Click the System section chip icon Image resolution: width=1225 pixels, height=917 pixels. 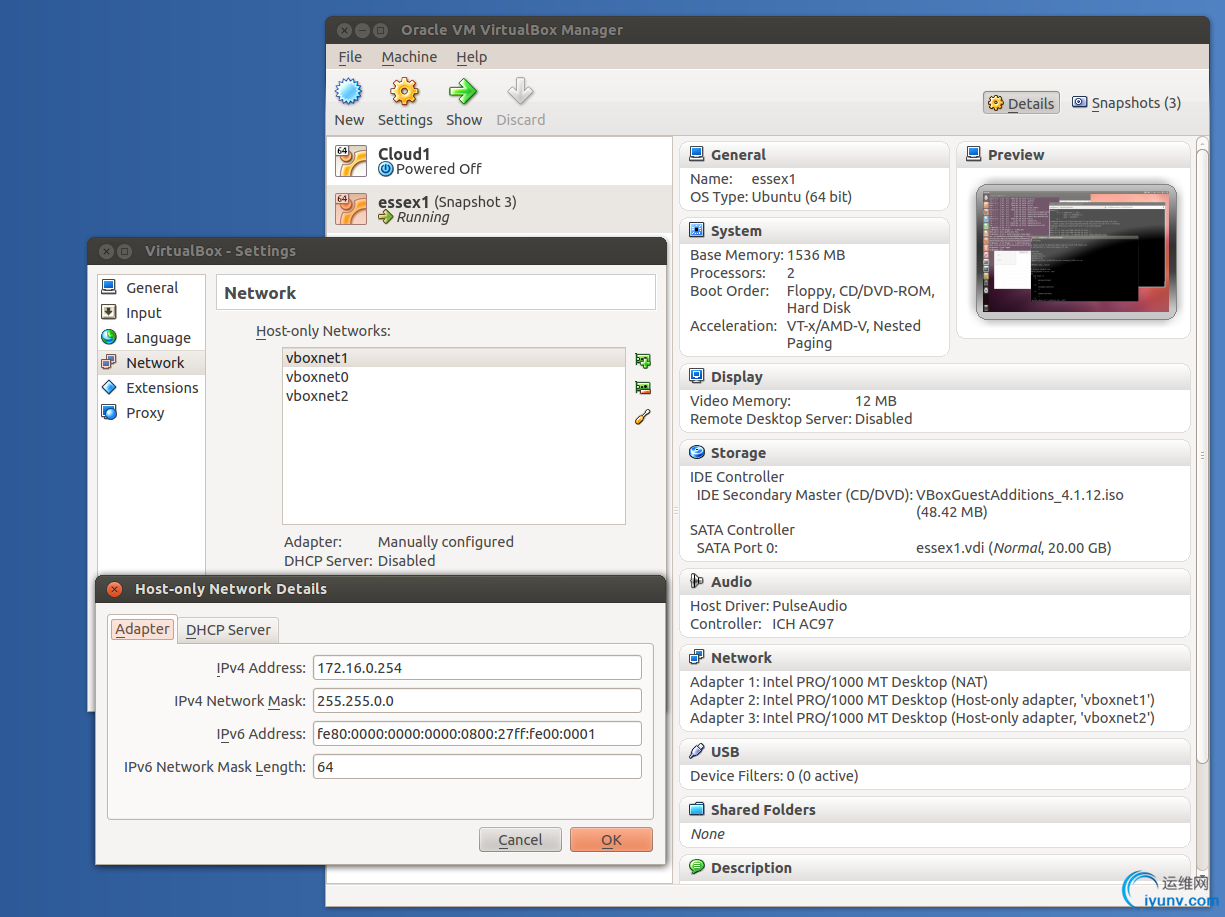pos(697,231)
